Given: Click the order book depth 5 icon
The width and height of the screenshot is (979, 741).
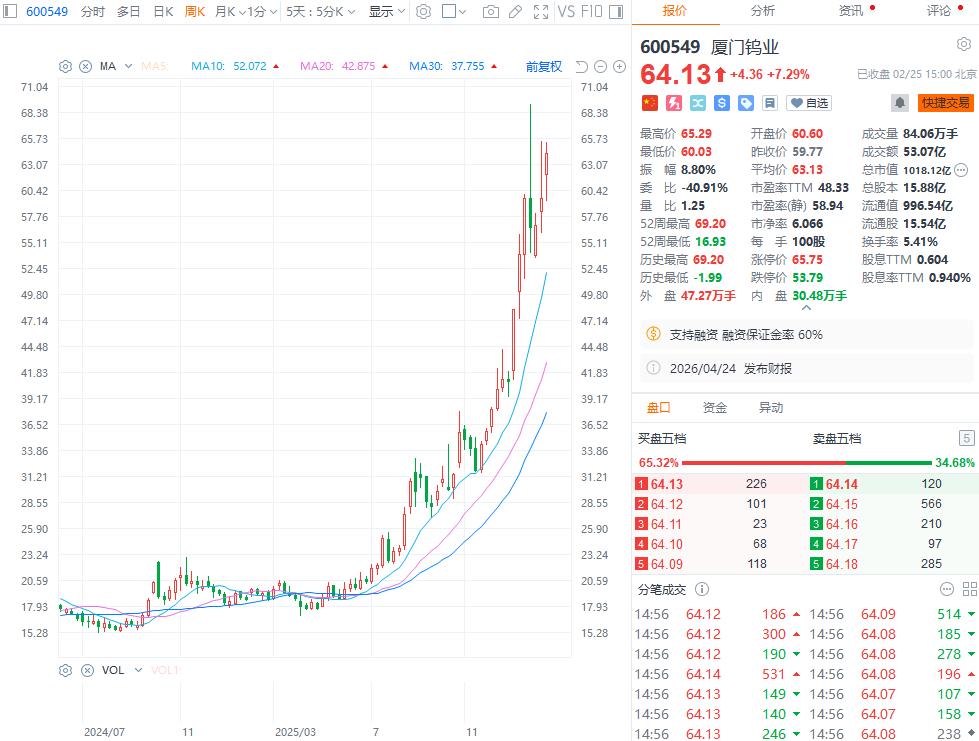Looking at the screenshot, I should click(966, 438).
